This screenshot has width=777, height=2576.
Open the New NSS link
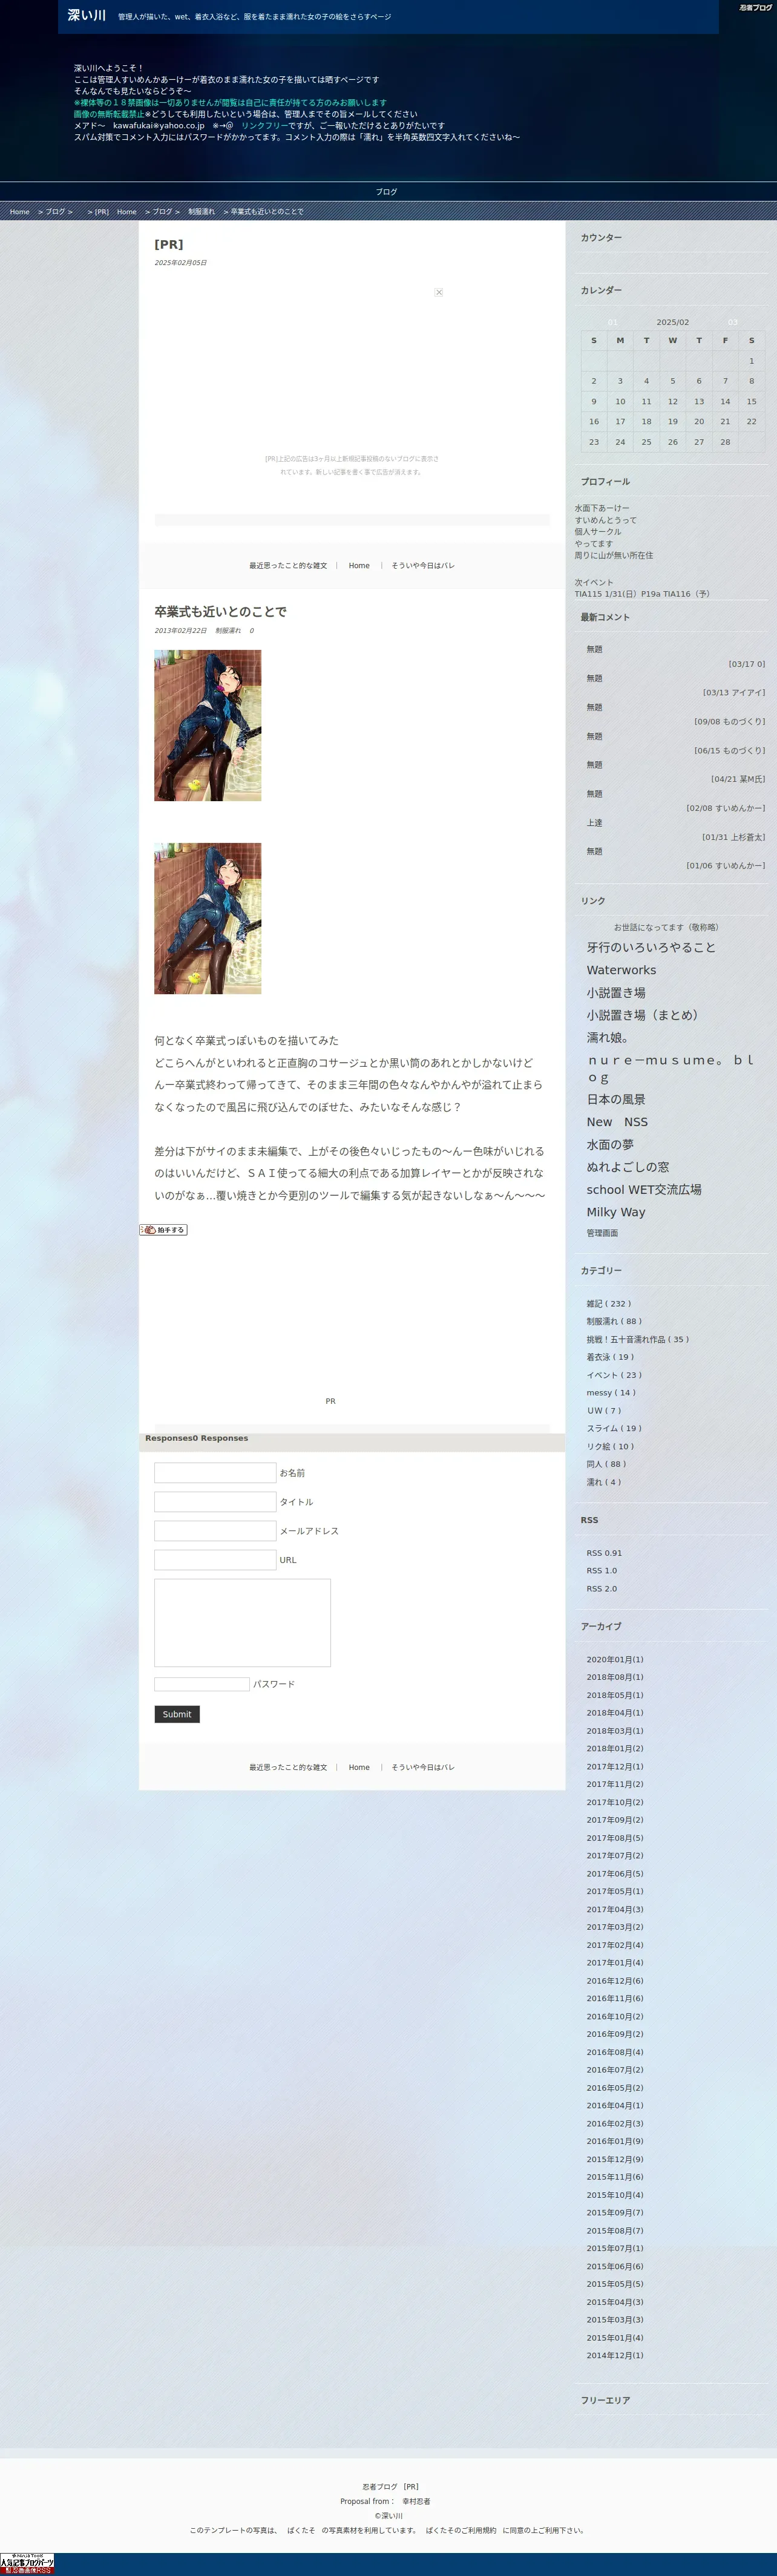click(x=617, y=1122)
